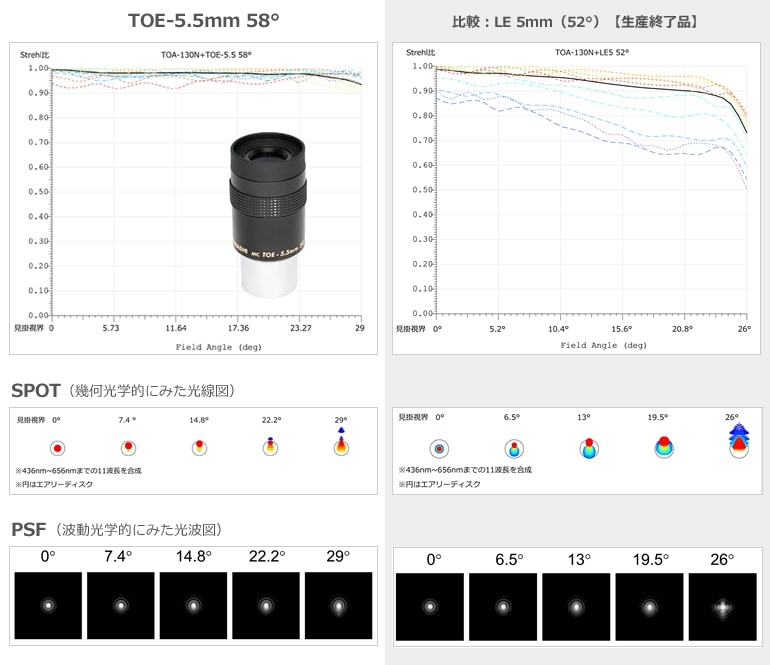This screenshot has width=770, height=665.
Task: Click the 29° spot diagram for TOE-5.5mm
Action: pyautogui.click(x=341, y=444)
